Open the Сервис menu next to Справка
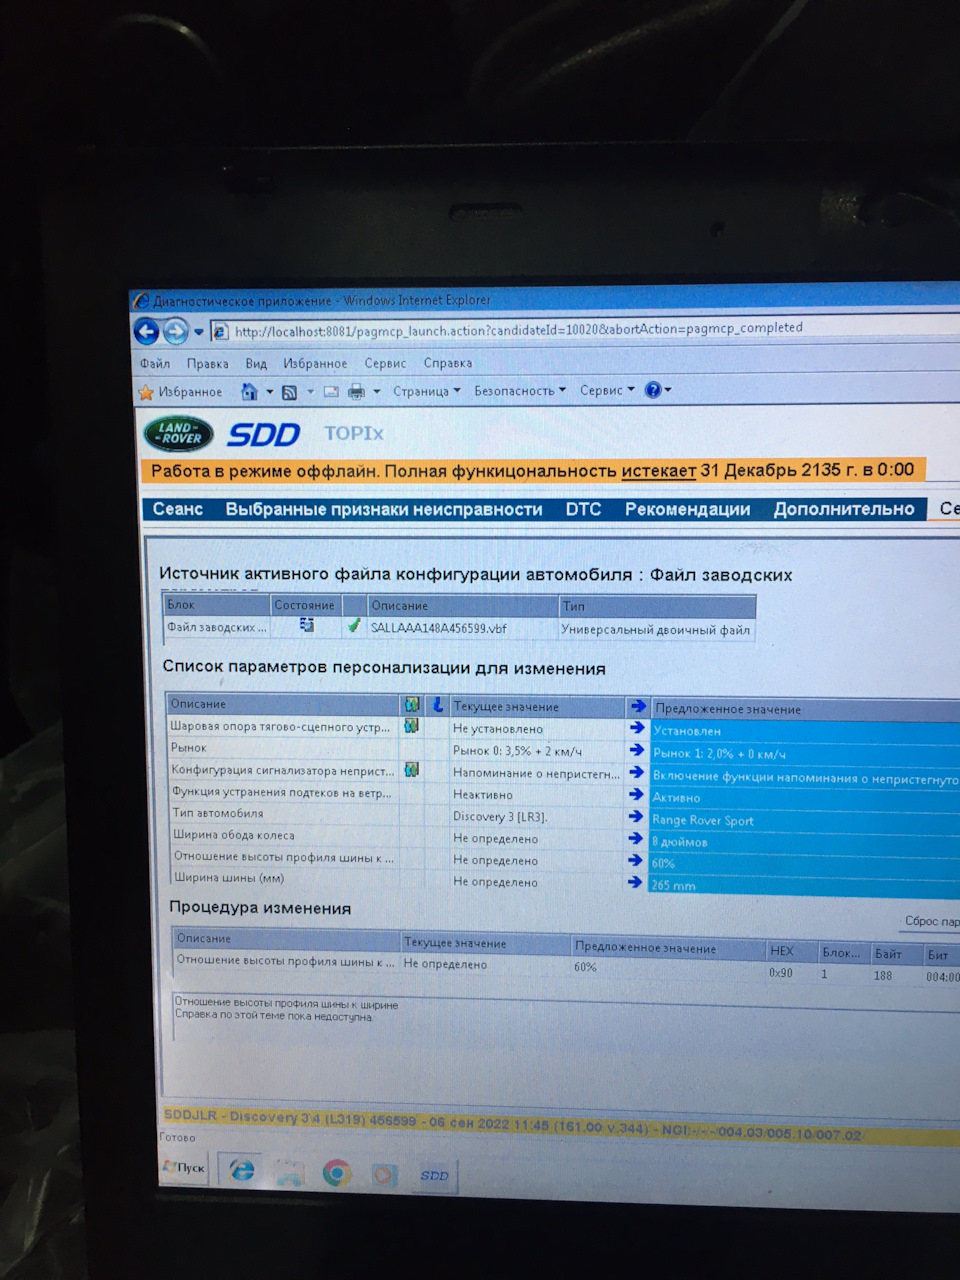This screenshot has width=960, height=1280. 385,364
